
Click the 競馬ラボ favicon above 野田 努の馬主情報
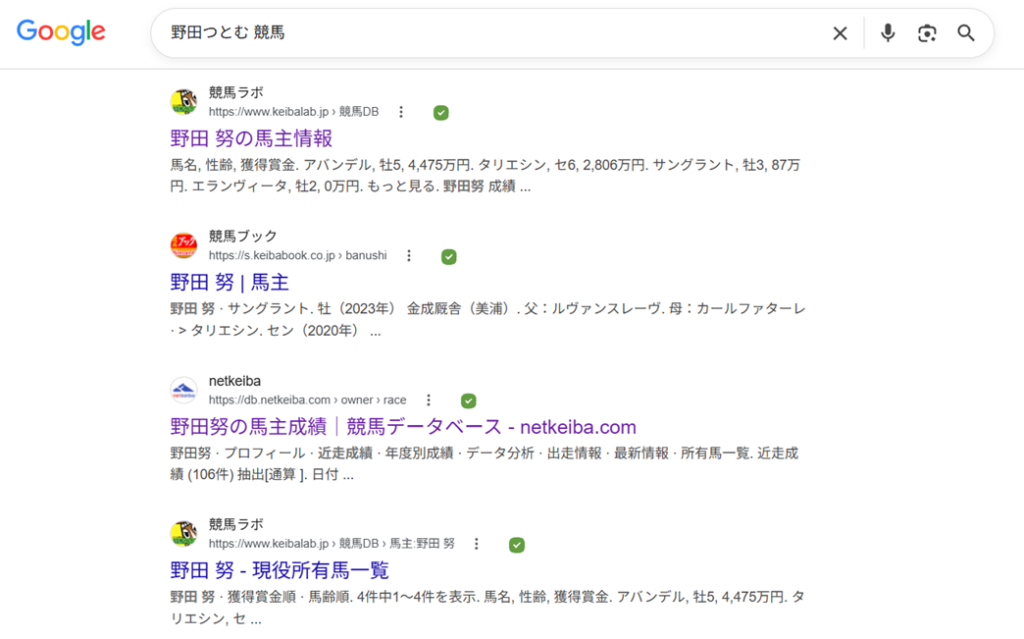pos(184,101)
